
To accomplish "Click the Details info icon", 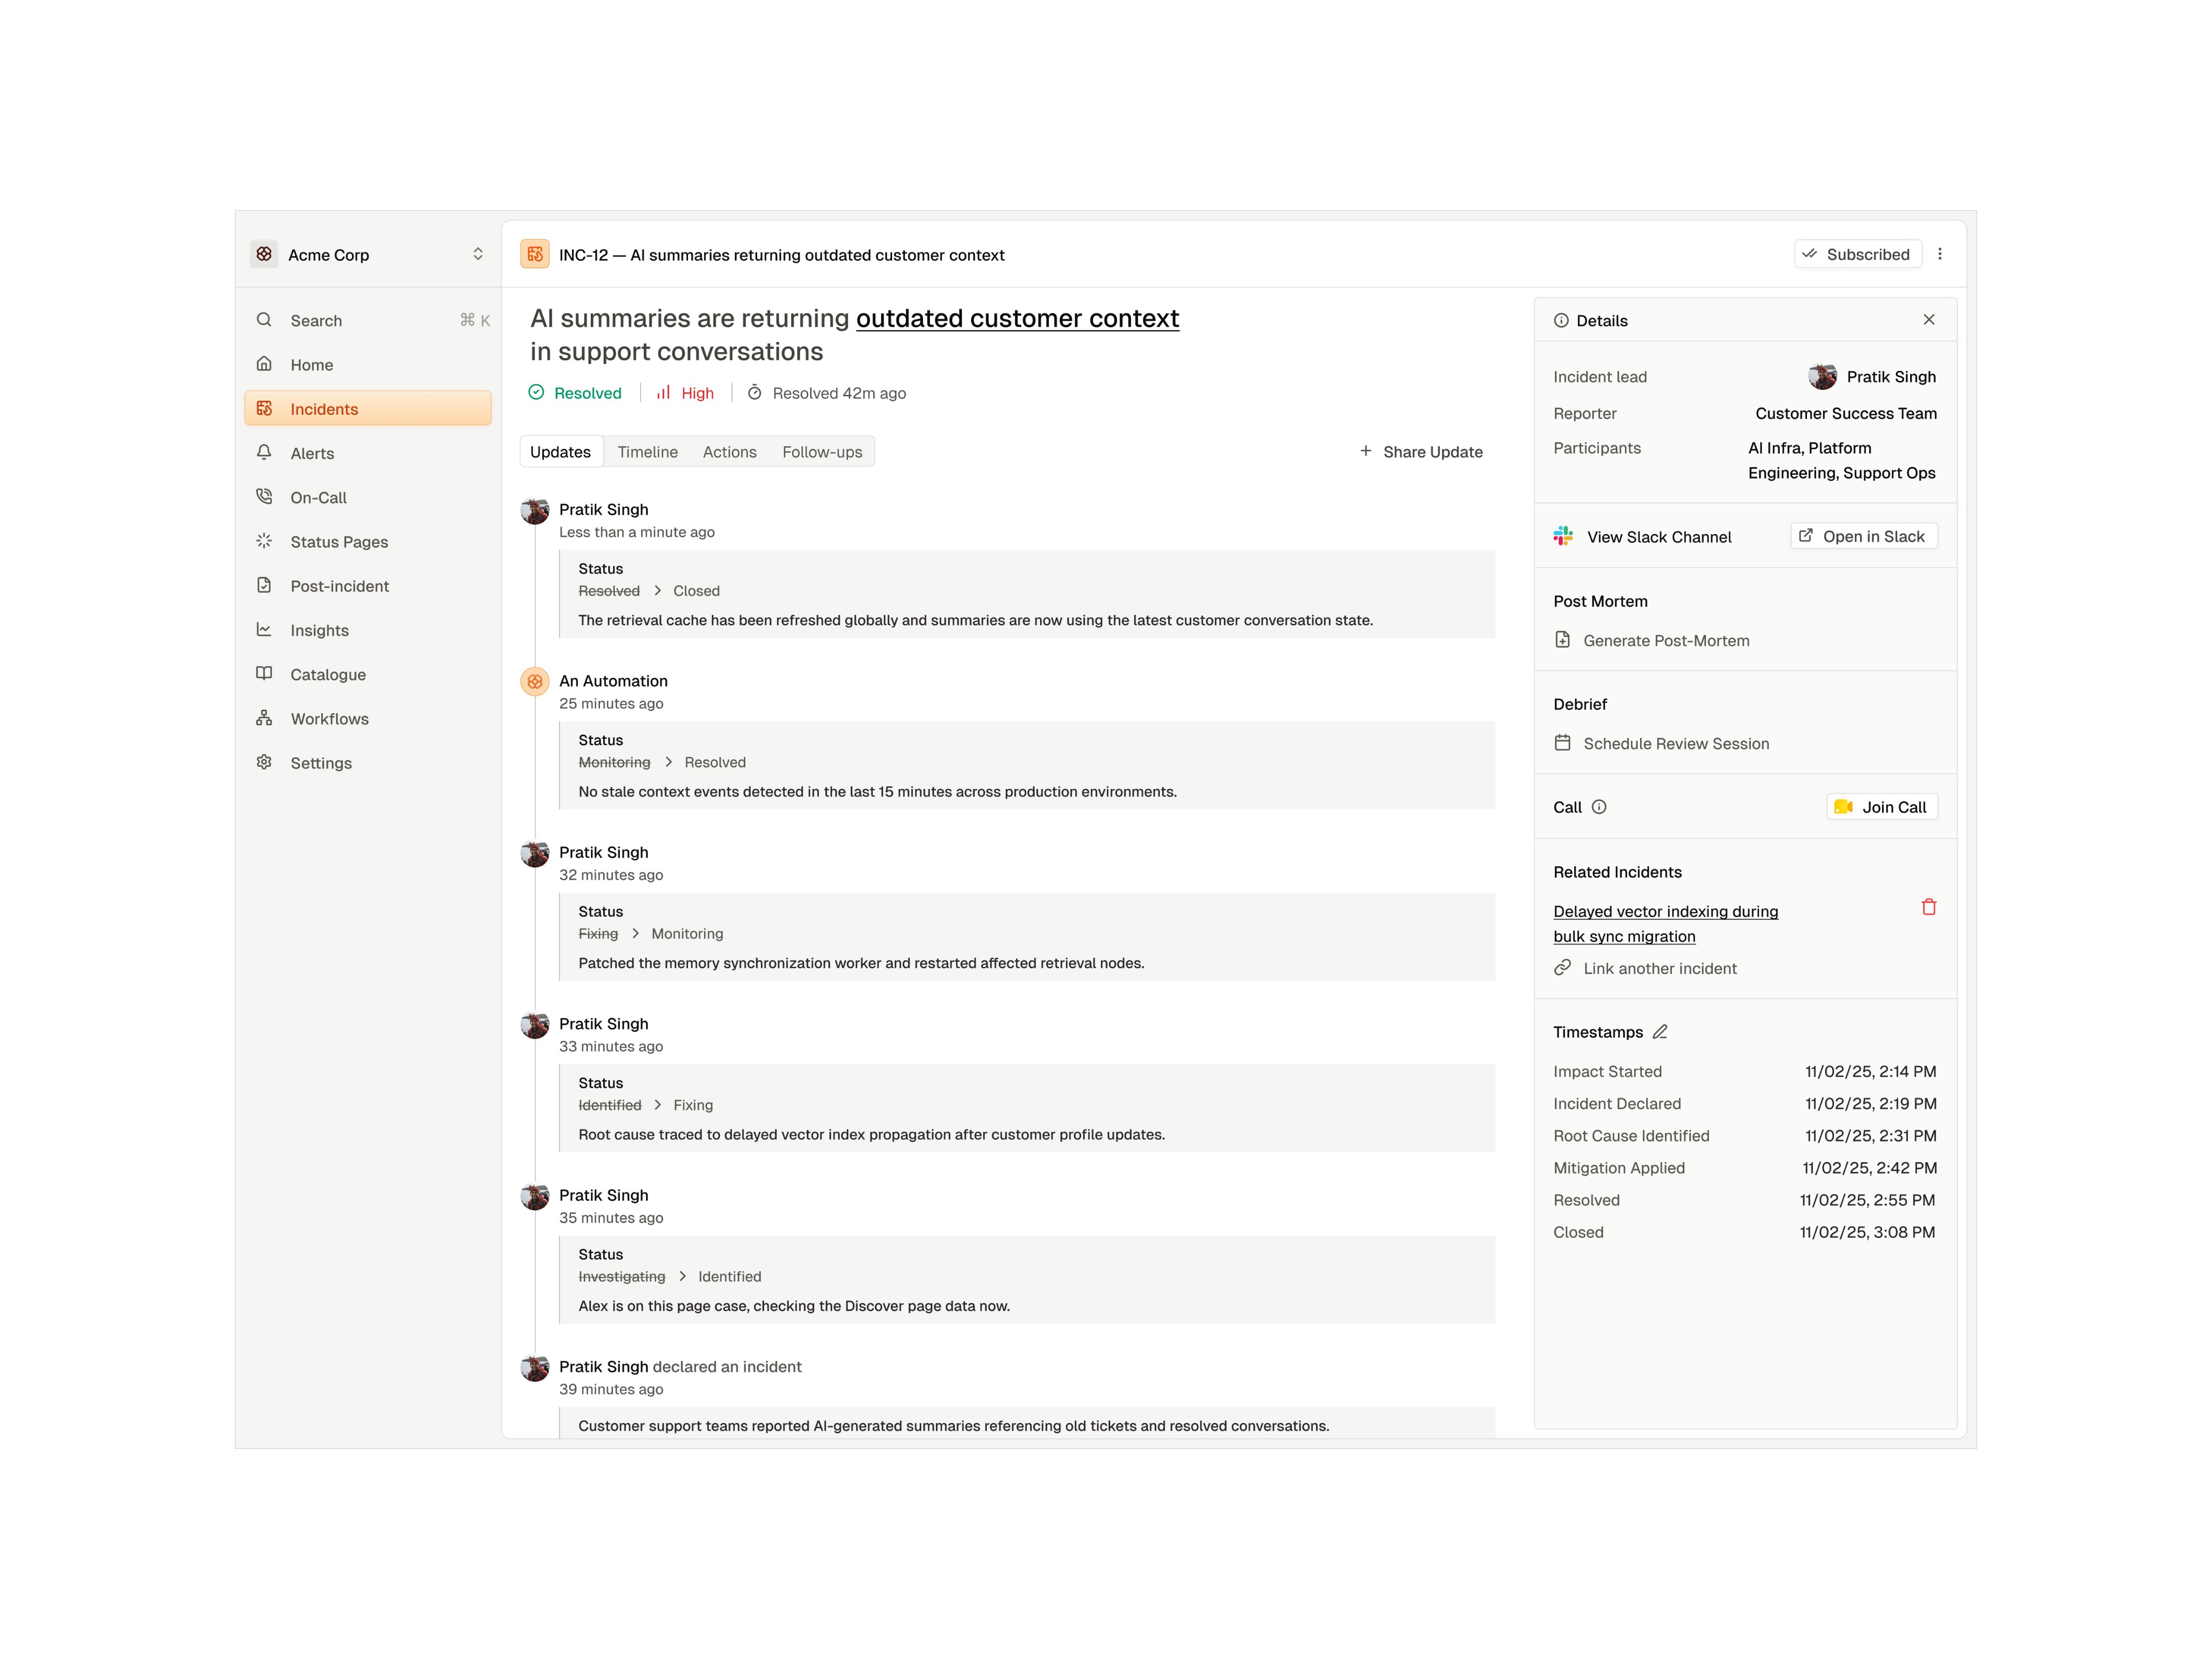I will click(x=1561, y=320).
